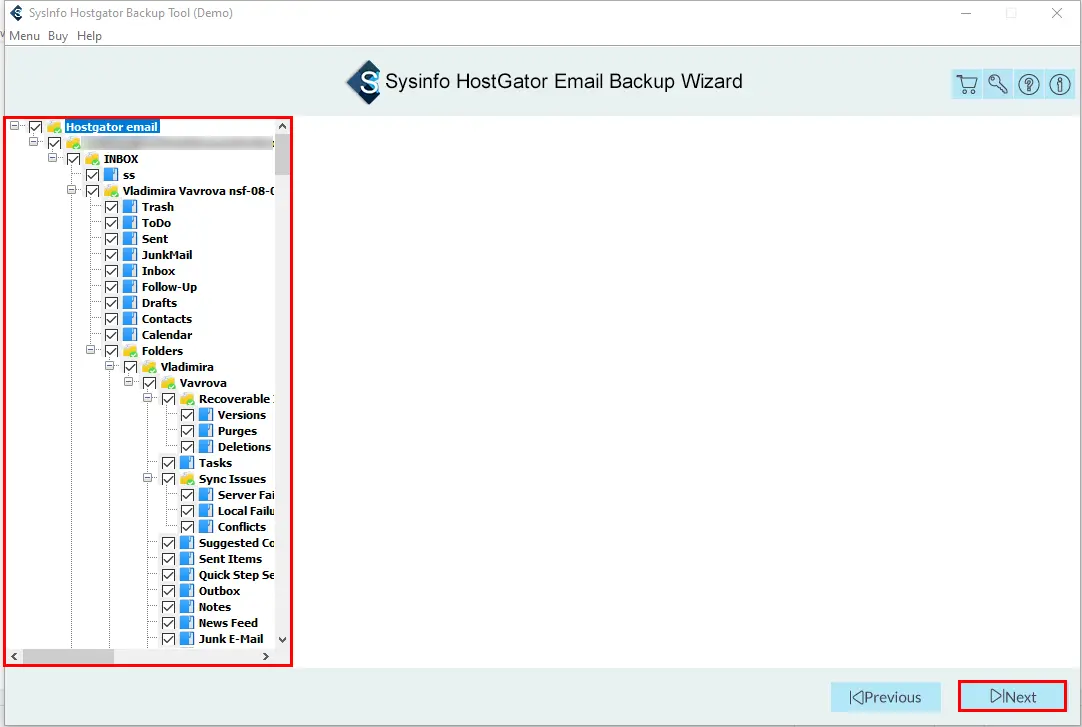Click the Sysinfo logo in header
The height and width of the screenshot is (727, 1082).
click(x=364, y=82)
